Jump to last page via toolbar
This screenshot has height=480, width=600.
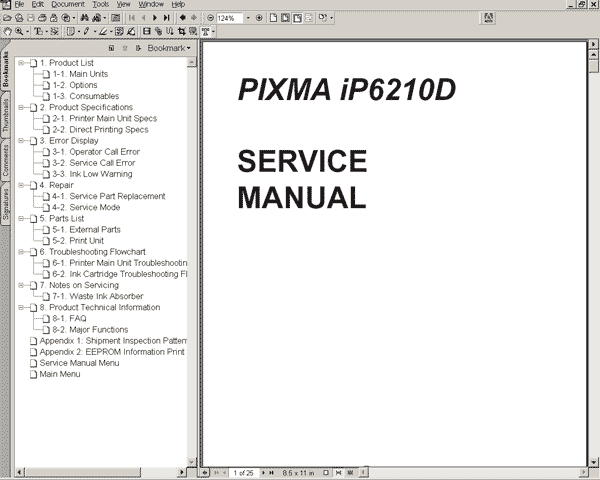point(166,18)
